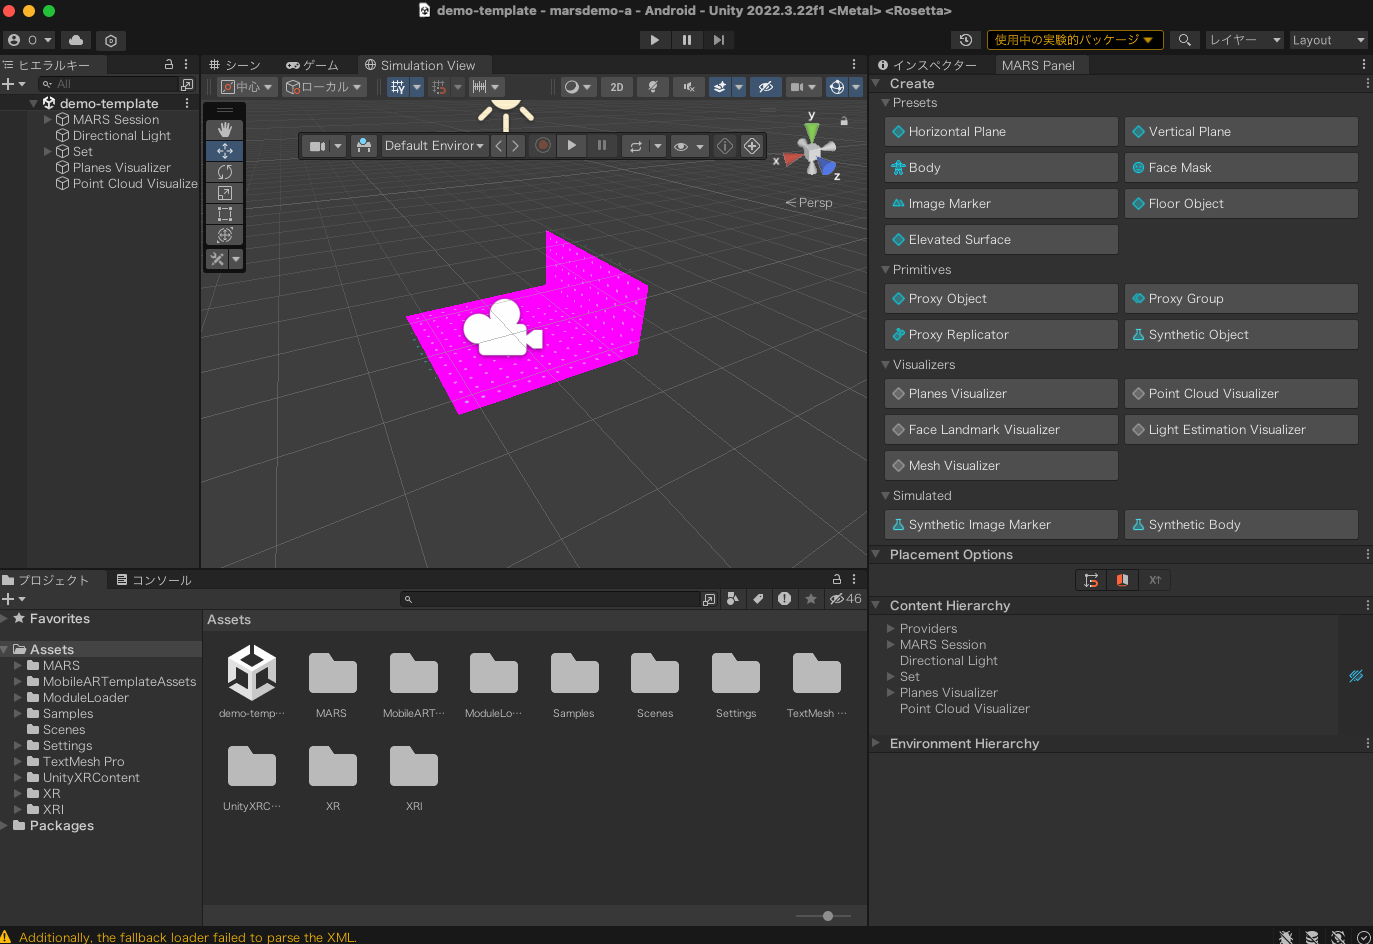
Task: Toggle scene effects (skybox, fog) button
Action: pos(720,87)
